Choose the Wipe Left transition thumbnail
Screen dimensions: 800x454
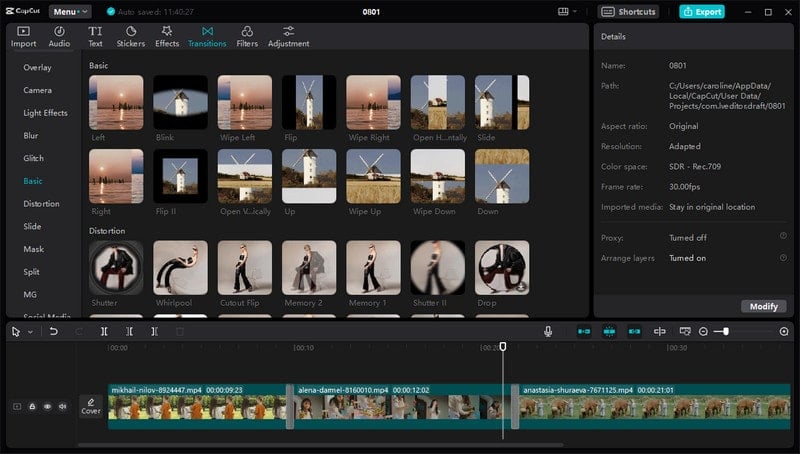[x=245, y=103]
